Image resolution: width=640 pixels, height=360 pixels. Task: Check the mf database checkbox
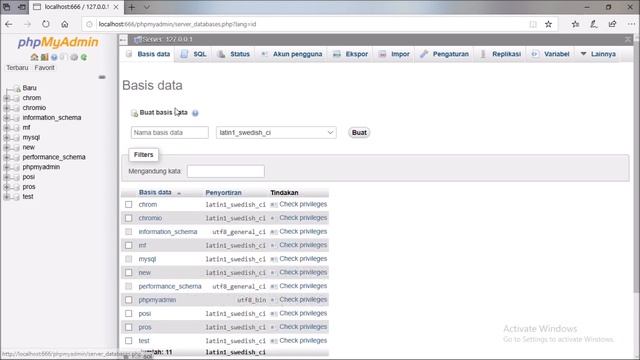click(x=129, y=245)
